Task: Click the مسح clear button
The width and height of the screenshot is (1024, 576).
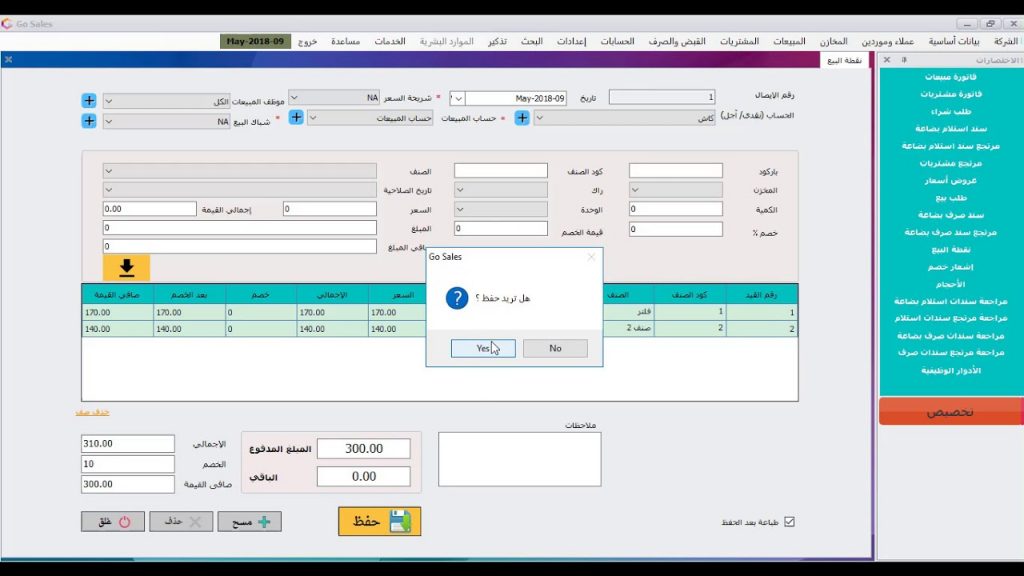Action: coord(249,522)
